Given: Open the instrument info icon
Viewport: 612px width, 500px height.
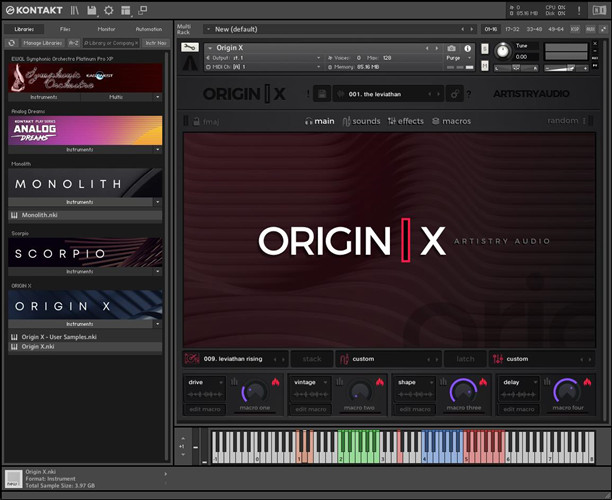Looking at the screenshot, I should [468, 48].
